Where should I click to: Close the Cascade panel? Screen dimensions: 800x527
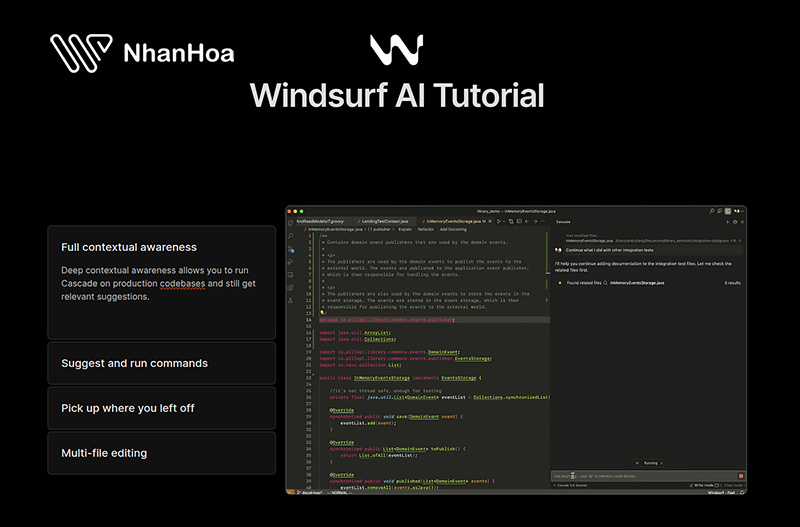coord(742,222)
